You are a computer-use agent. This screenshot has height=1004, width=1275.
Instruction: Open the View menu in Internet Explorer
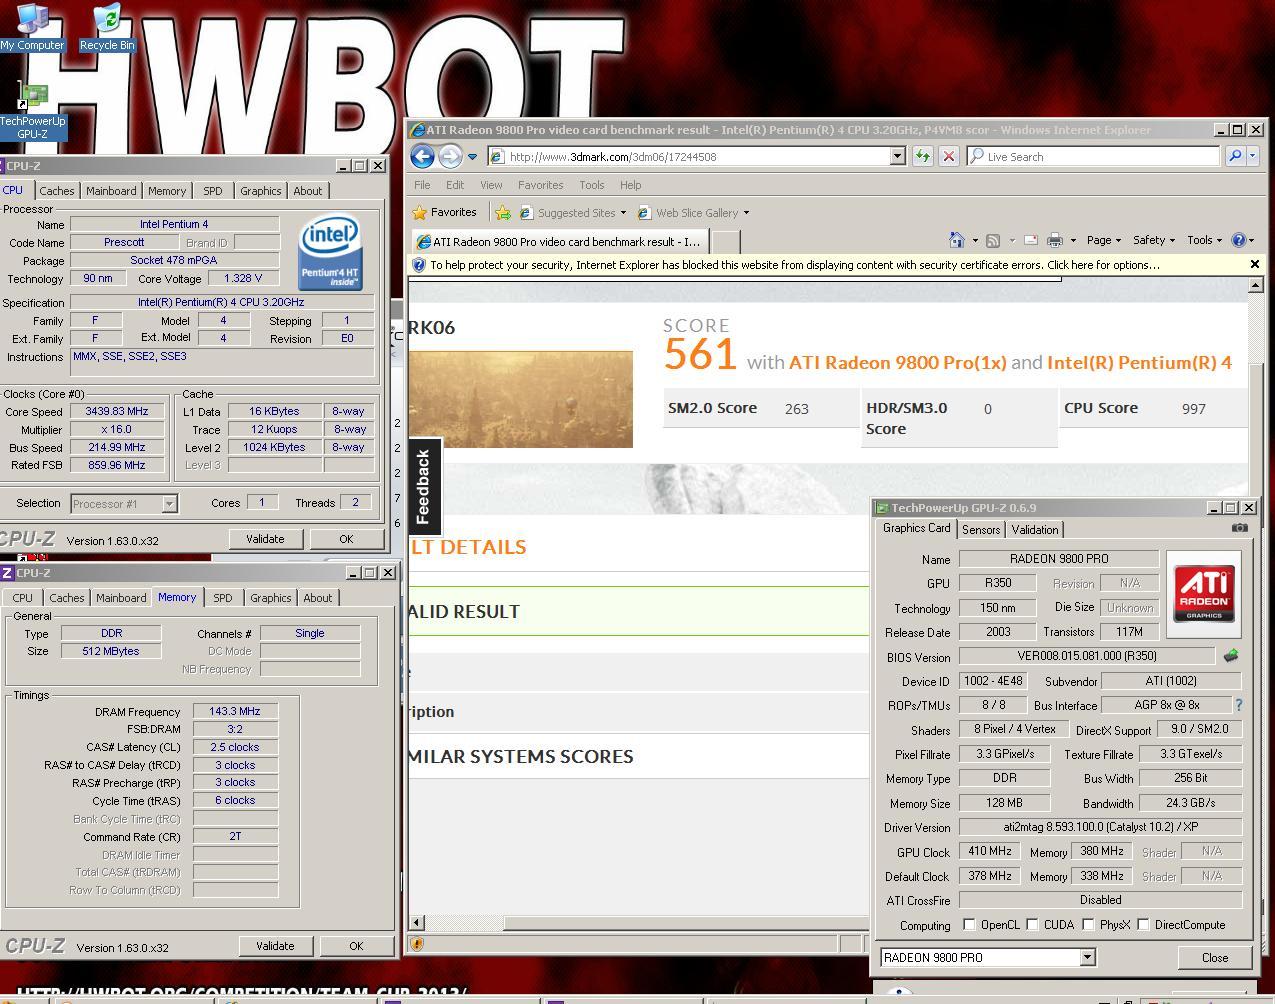(491, 185)
